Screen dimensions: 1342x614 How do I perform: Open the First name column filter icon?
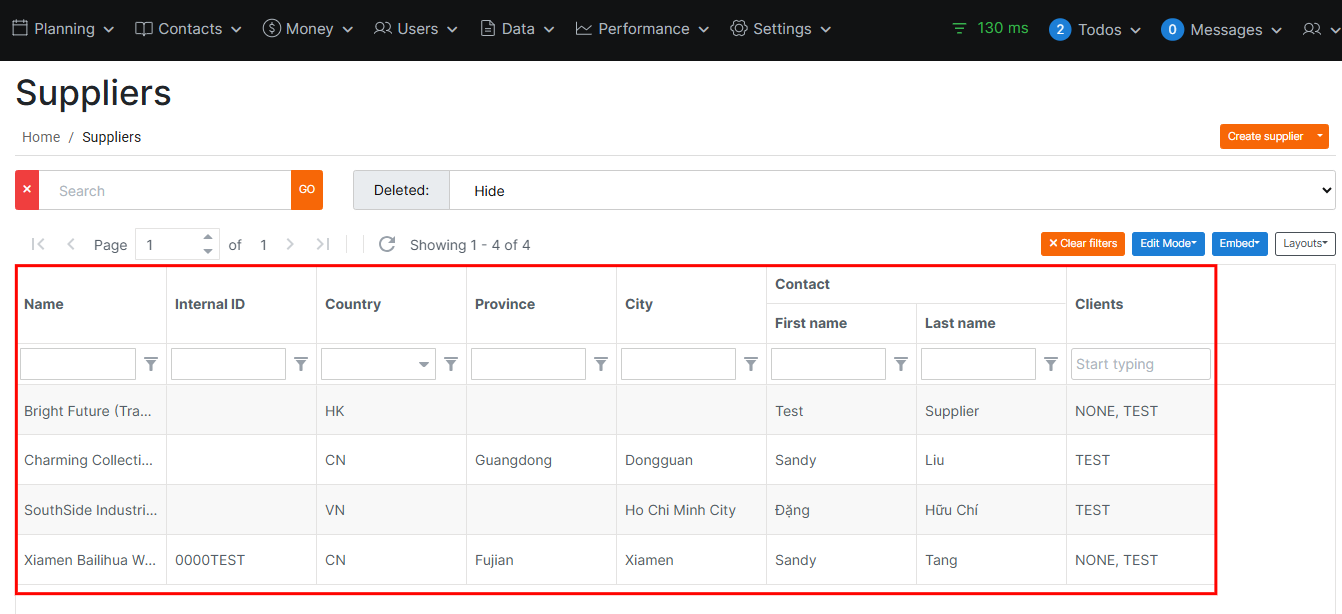(x=901, y=365)
